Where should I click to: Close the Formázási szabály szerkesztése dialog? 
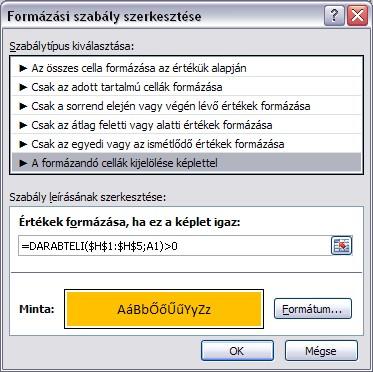click(x=357, y=16)
